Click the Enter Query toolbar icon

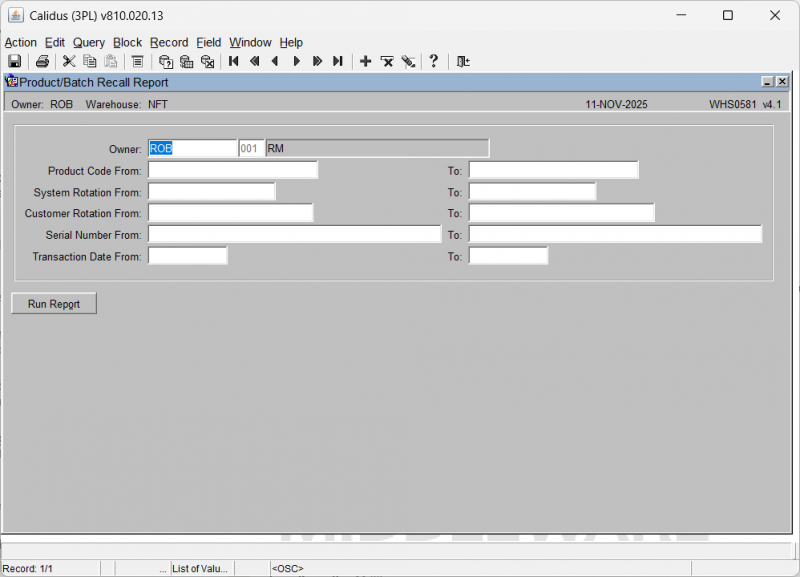click(166, 61)
